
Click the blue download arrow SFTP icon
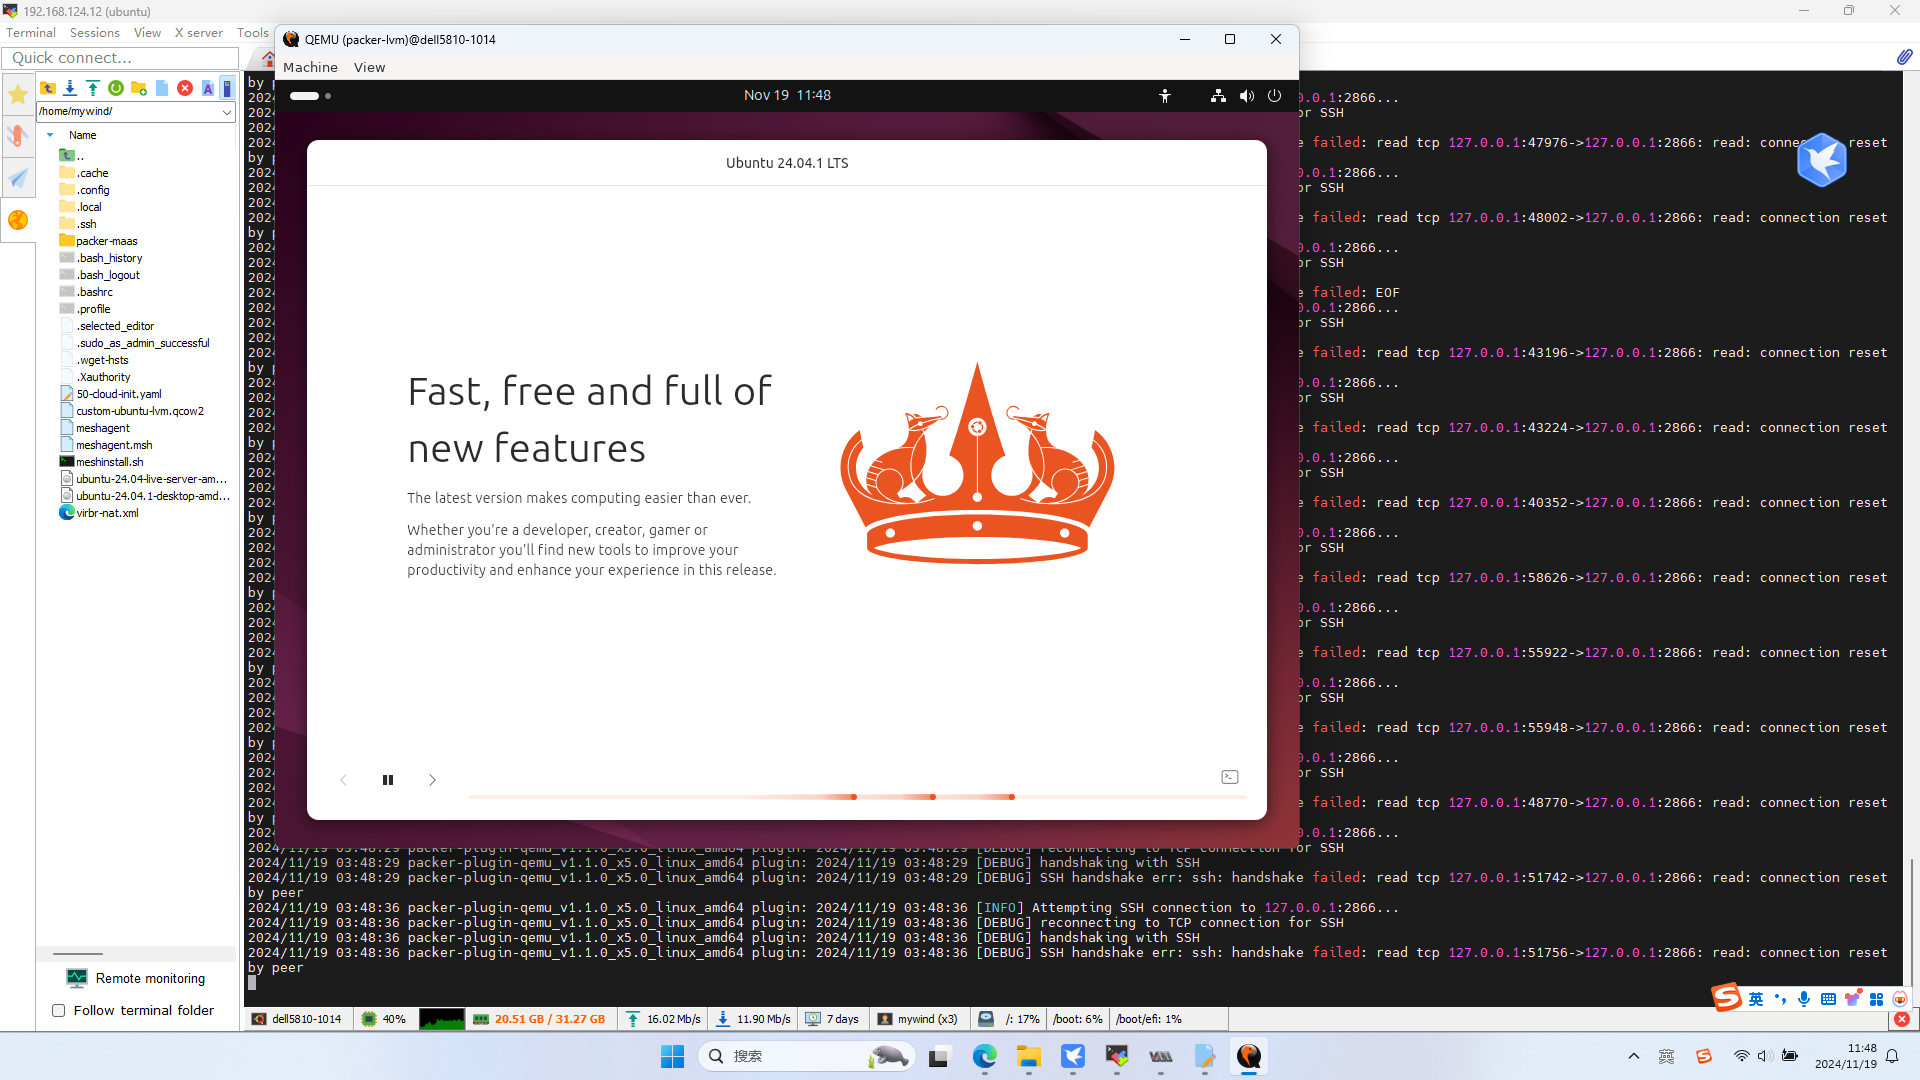tap(70, 88)
